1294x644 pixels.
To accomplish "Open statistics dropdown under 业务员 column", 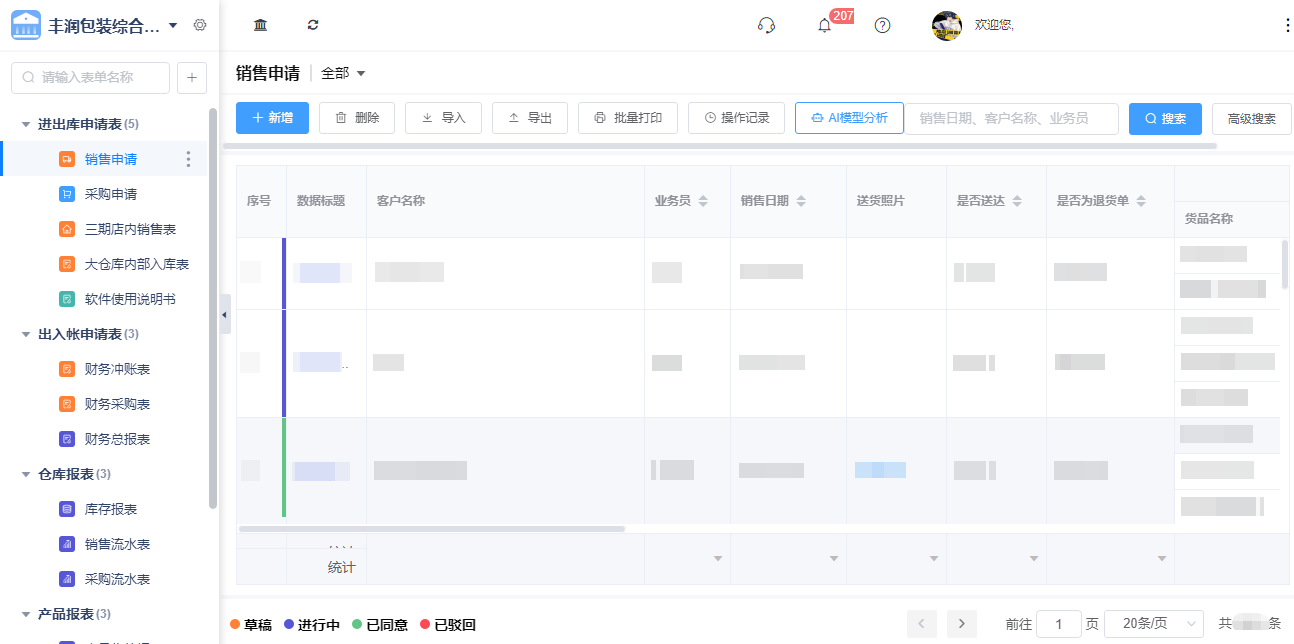I will (717, 558).
